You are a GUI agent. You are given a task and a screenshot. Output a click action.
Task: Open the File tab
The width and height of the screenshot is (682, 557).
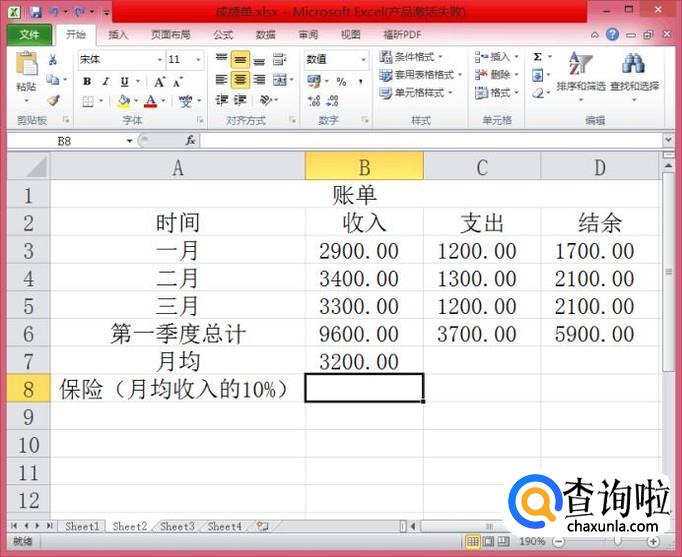30,35
